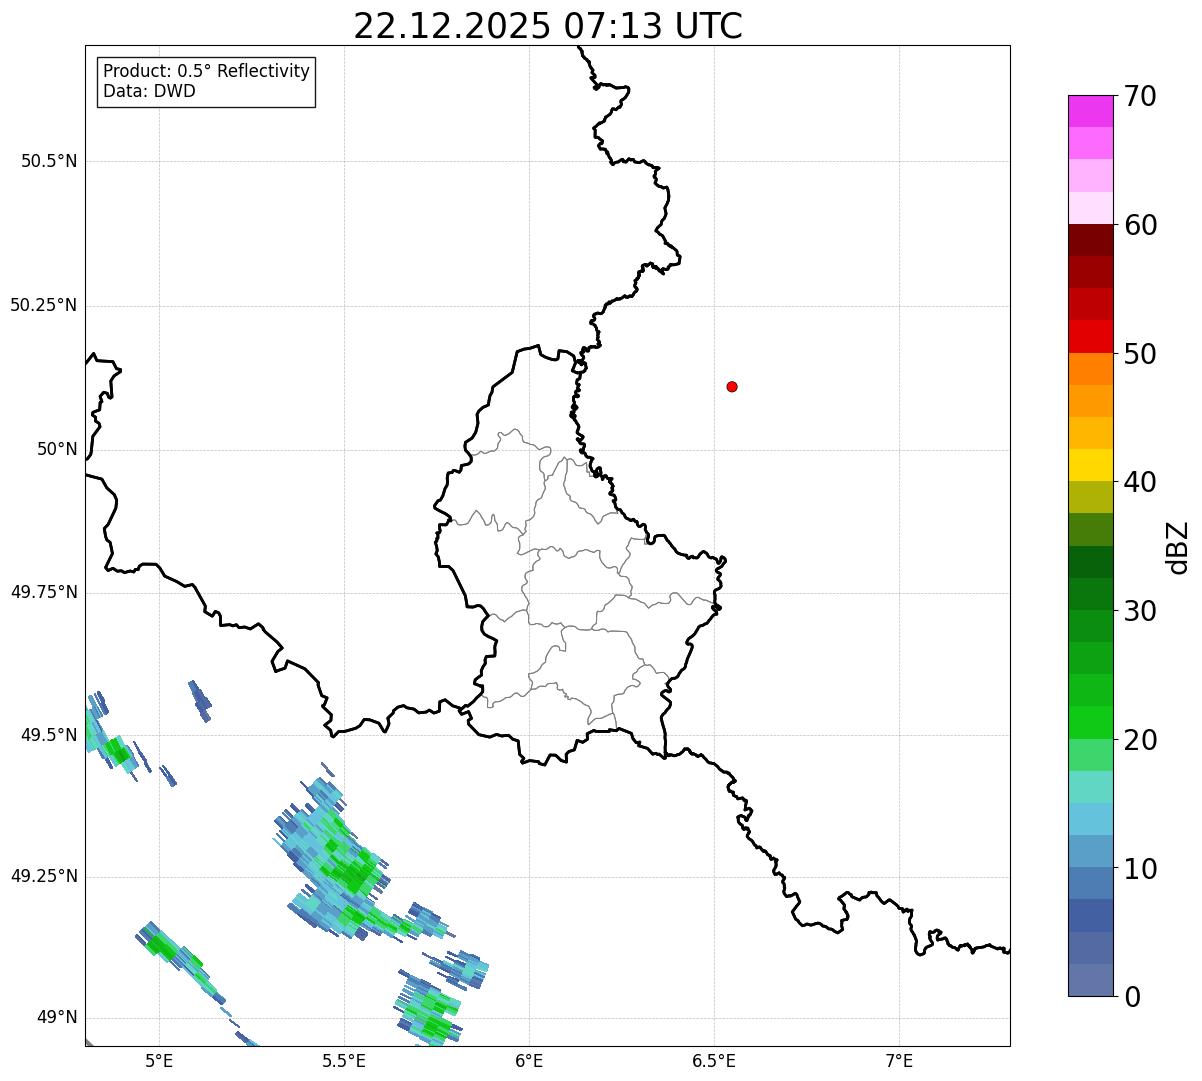Pick the lowest slate-blue swatch at 0 dBZ
The height and width of the screenshot is (1081, 1202).
(1090, 980)
